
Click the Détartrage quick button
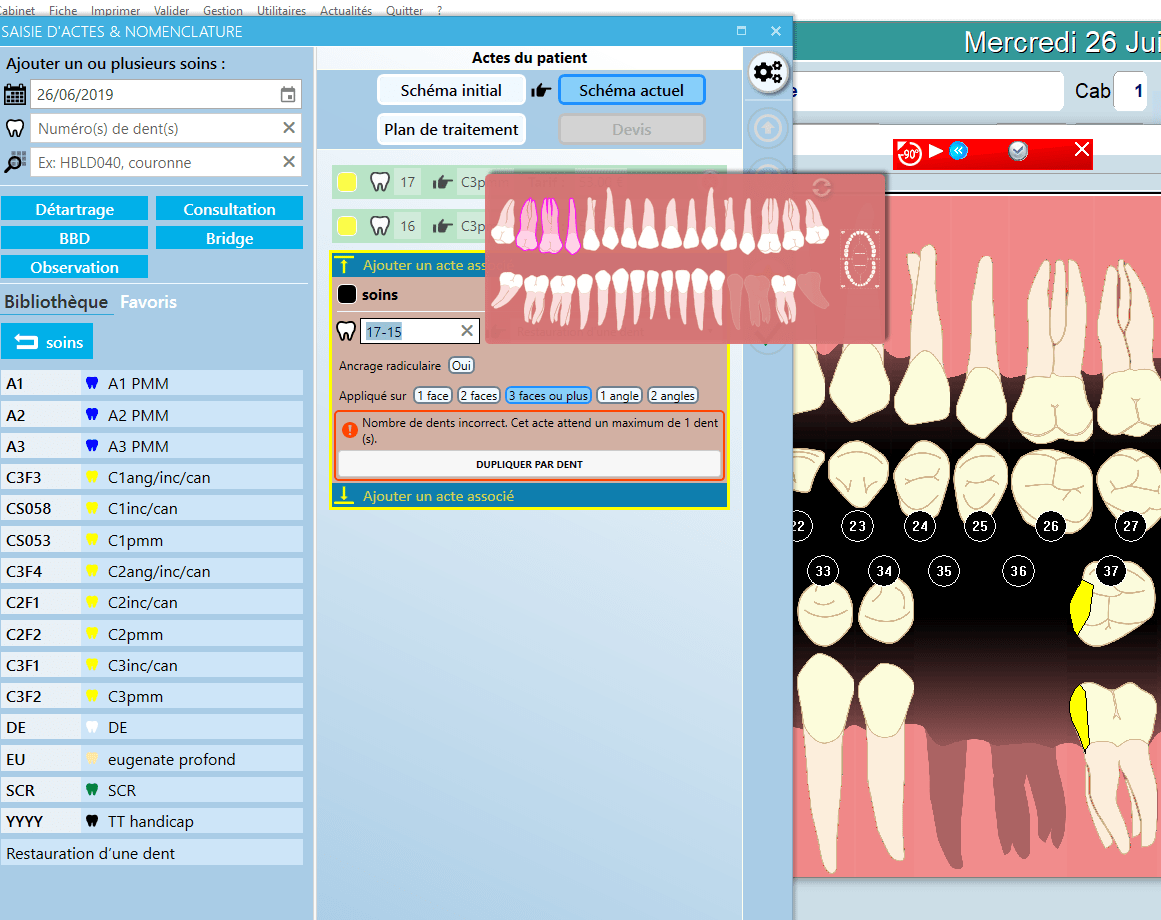click(75, 209)
